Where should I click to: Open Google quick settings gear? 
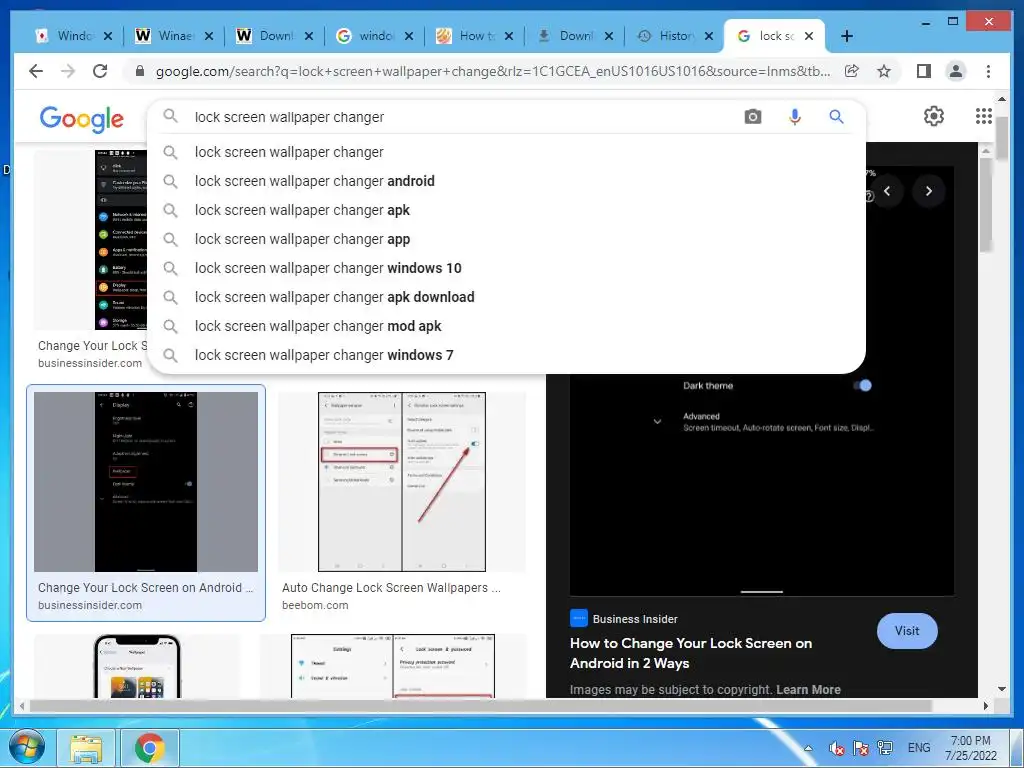click(x=933, y=116)
